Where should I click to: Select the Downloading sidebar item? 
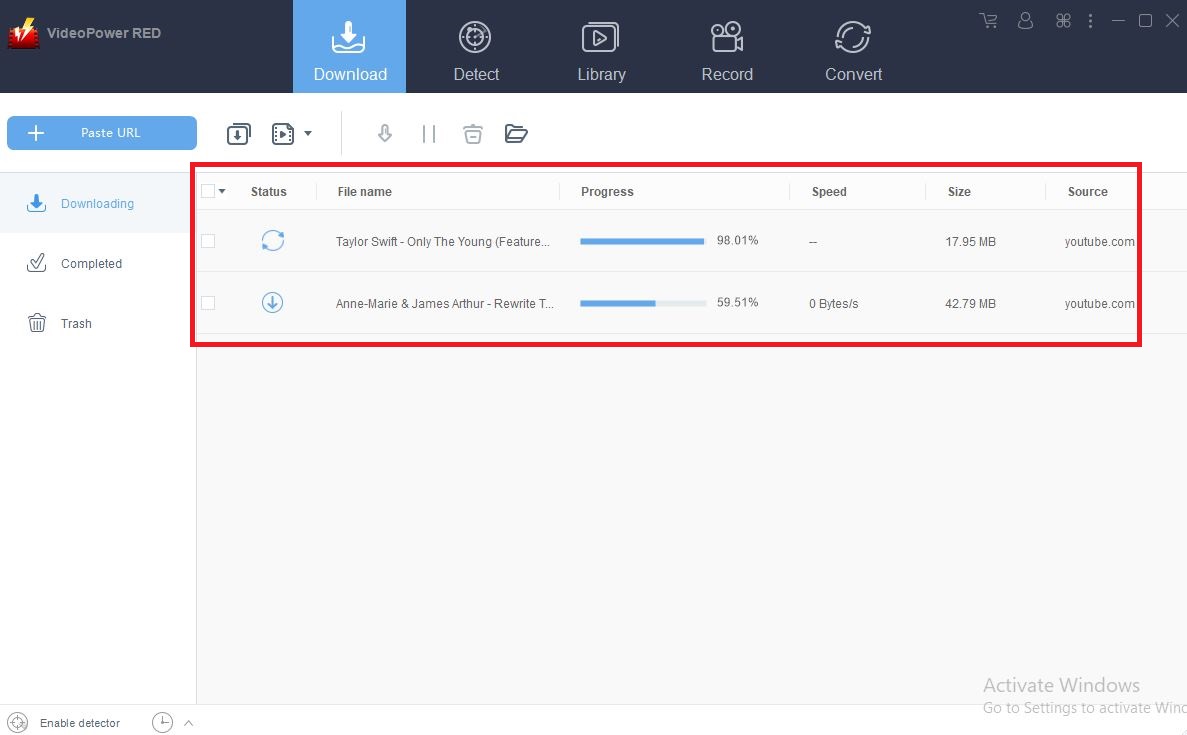(x=98, y=203)
